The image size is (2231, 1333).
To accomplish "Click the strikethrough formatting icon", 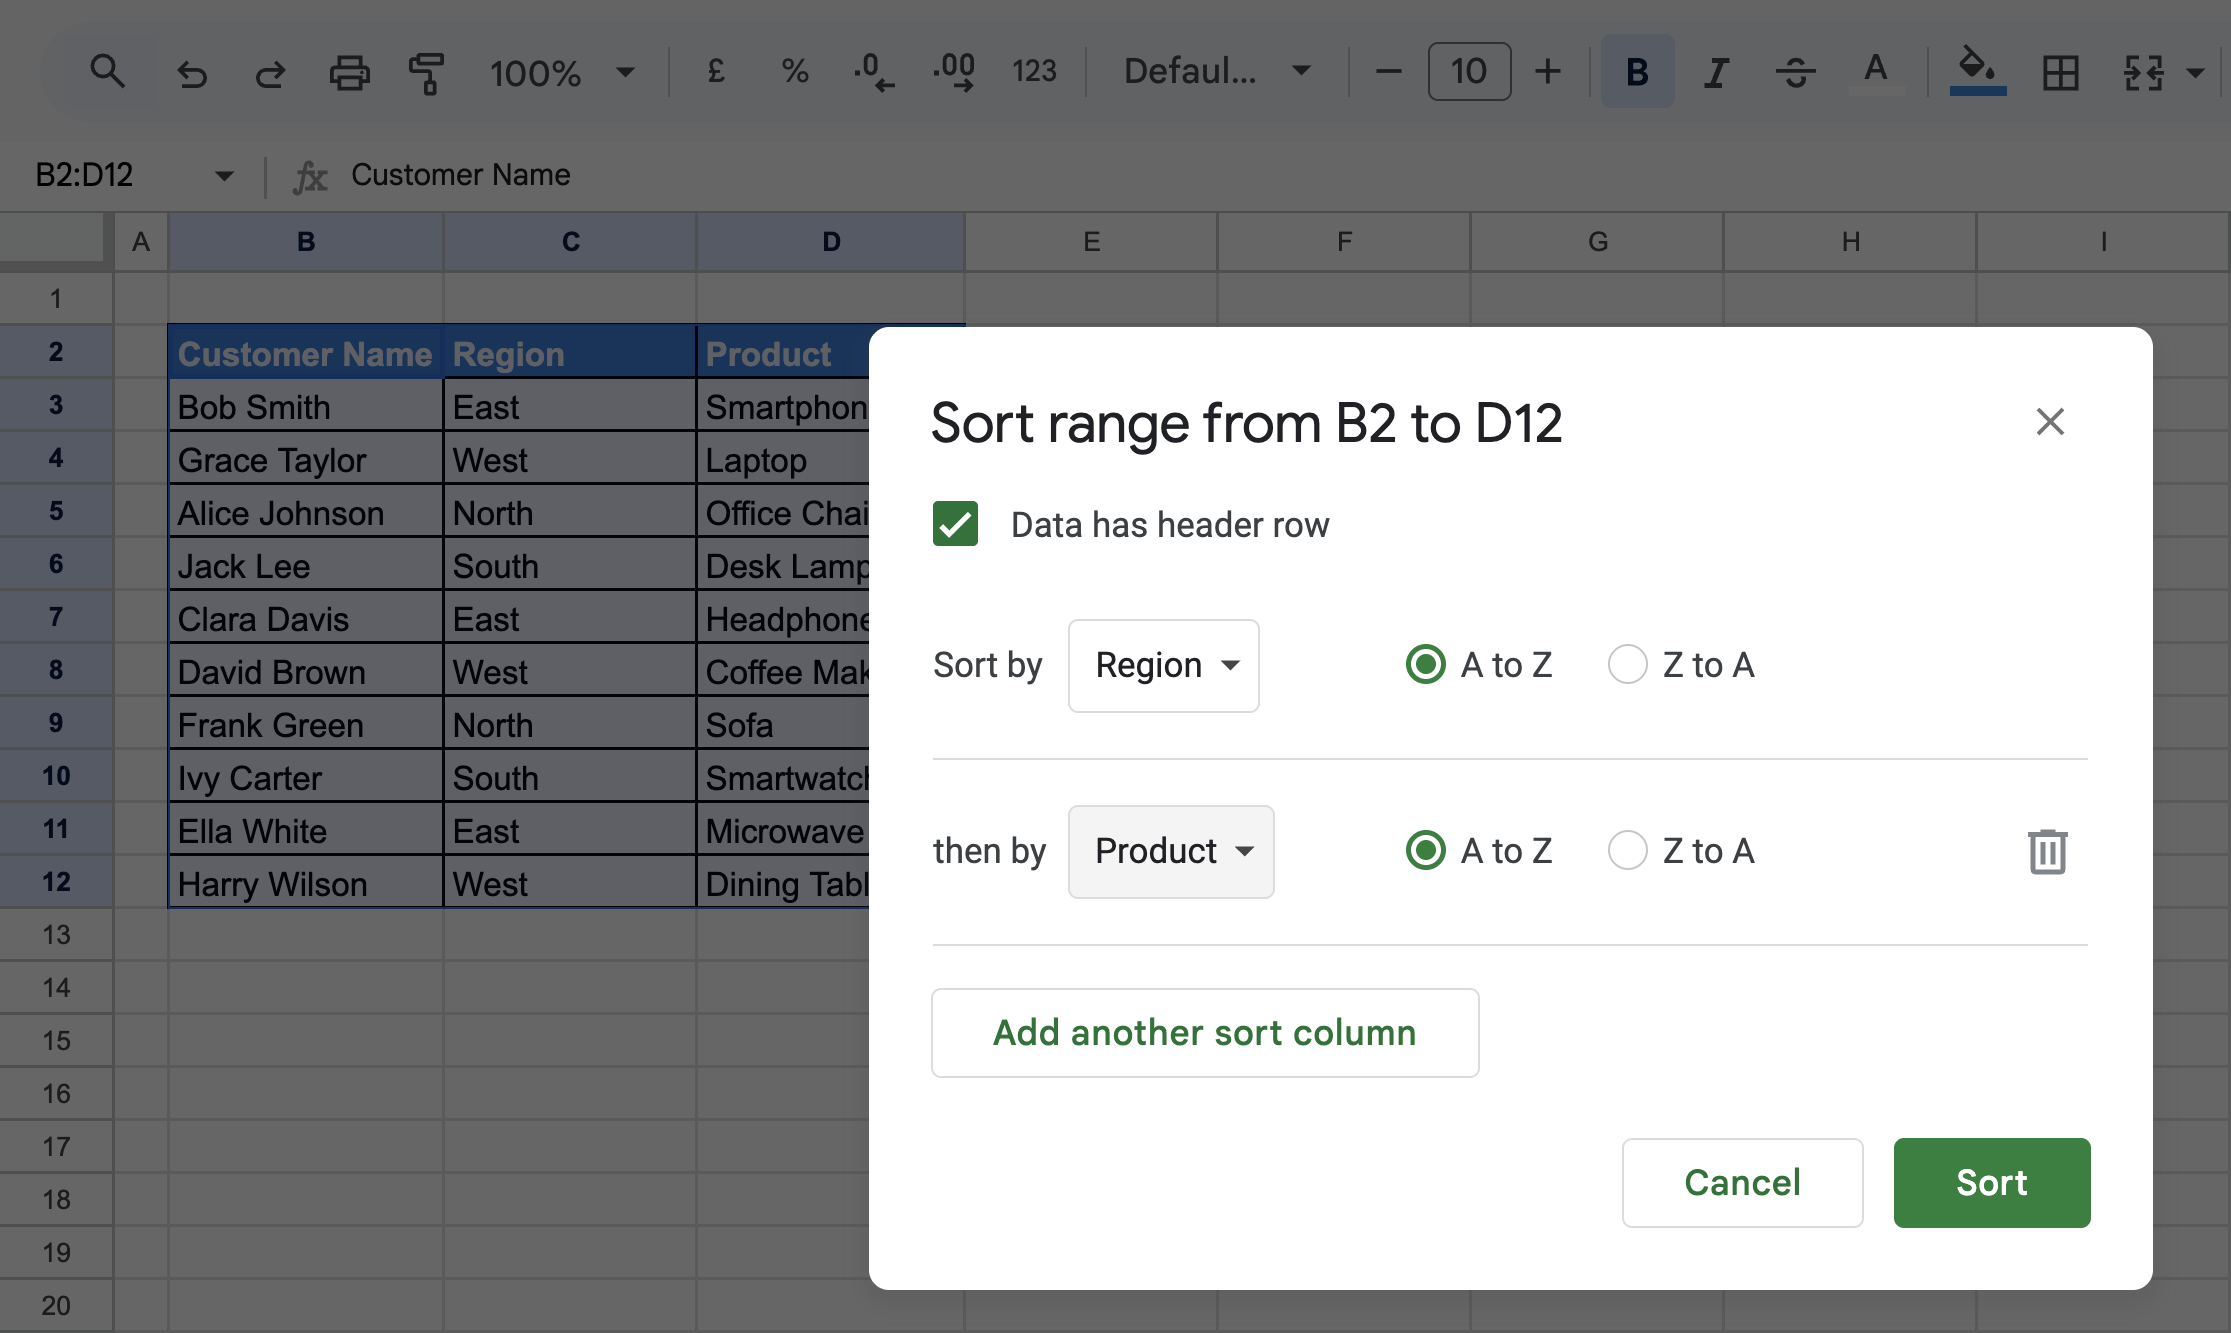I will click(x=1795, y=72).
